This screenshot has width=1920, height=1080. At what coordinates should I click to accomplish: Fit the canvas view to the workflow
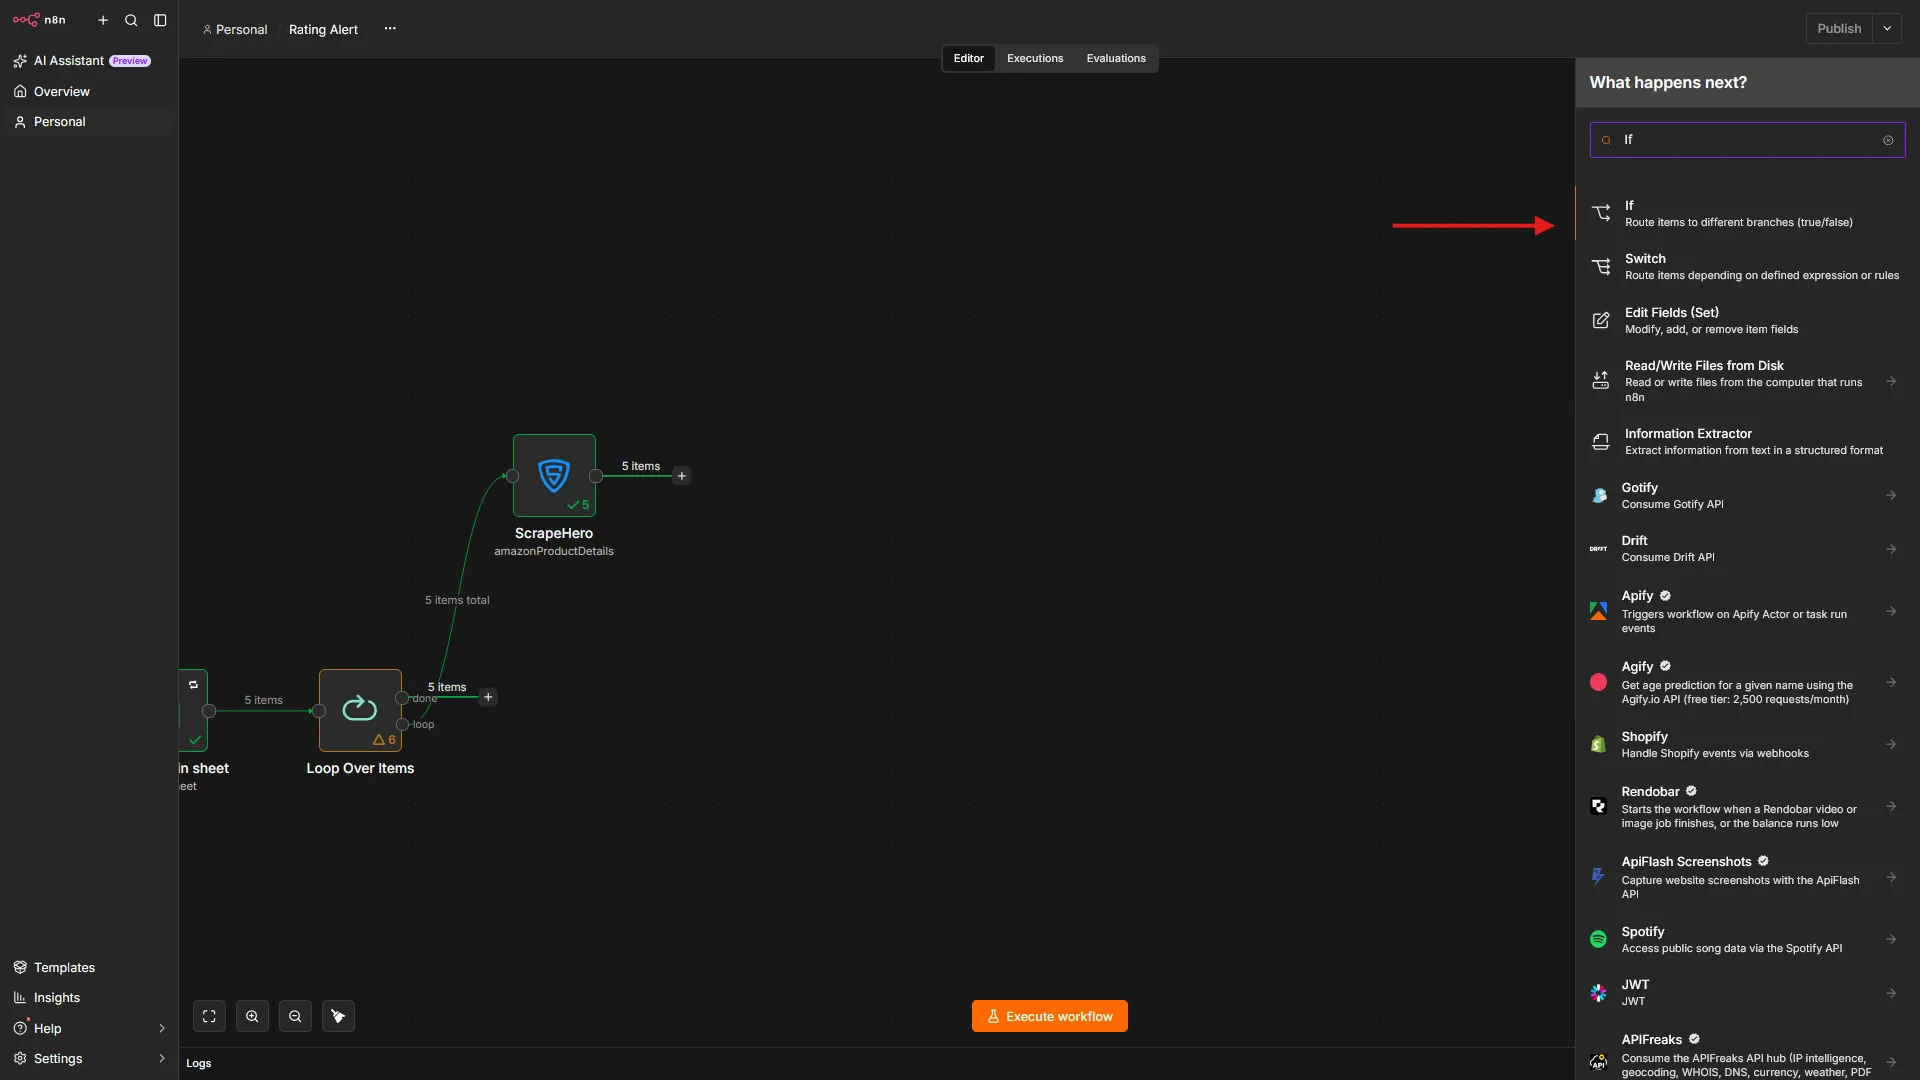tap(209, 1016)
